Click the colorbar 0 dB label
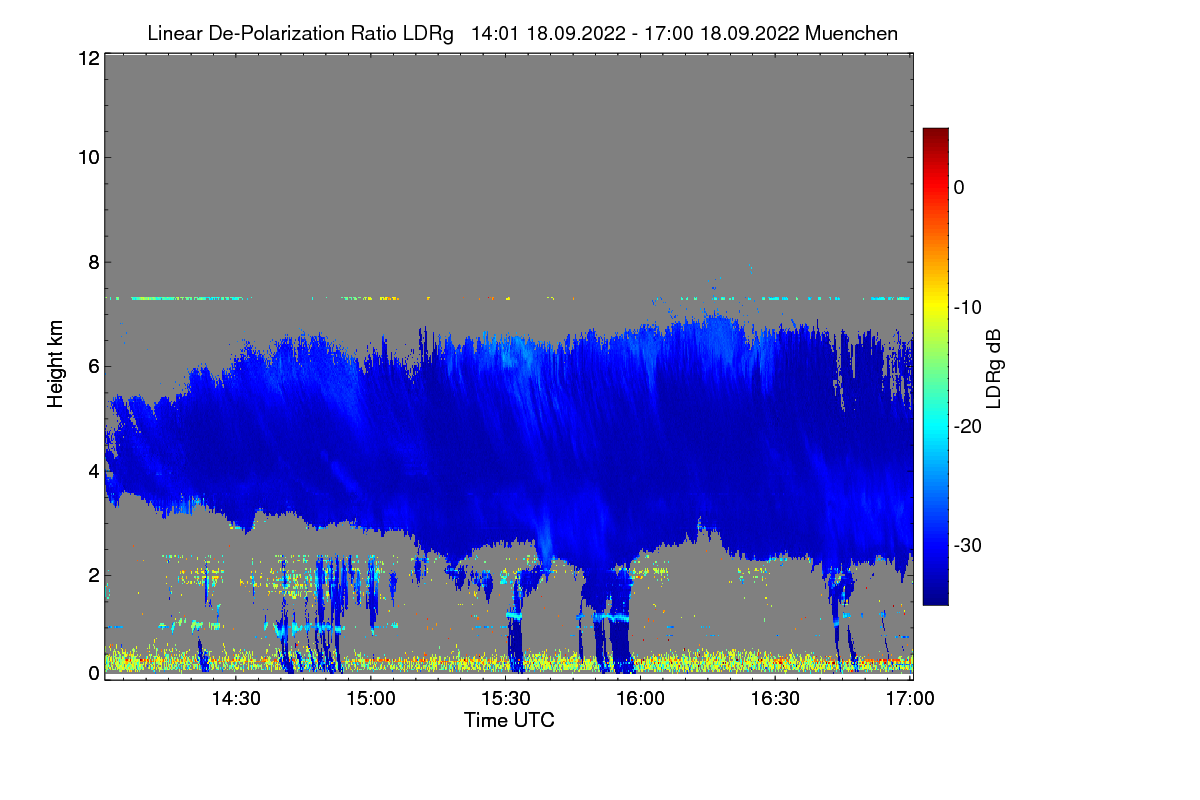Screen dimensions: 1200x800 pos(959,187)
